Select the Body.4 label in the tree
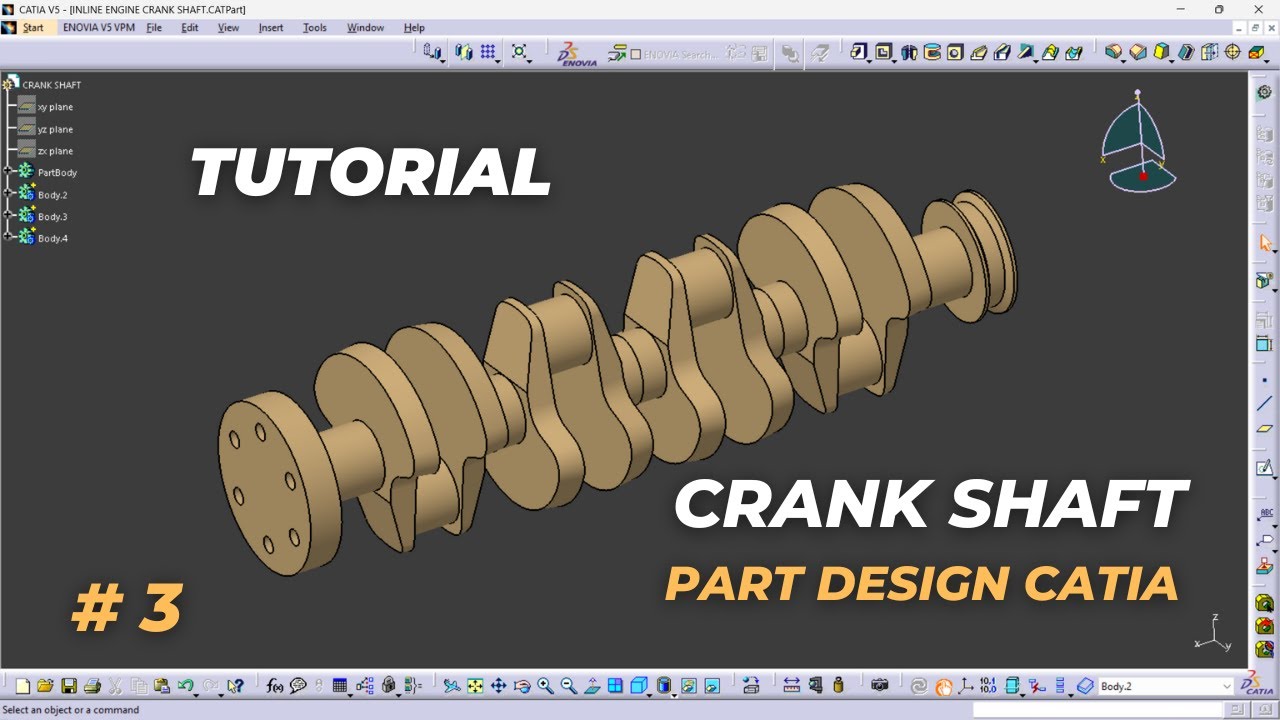The image size is (1280, 720). point(53,238)
